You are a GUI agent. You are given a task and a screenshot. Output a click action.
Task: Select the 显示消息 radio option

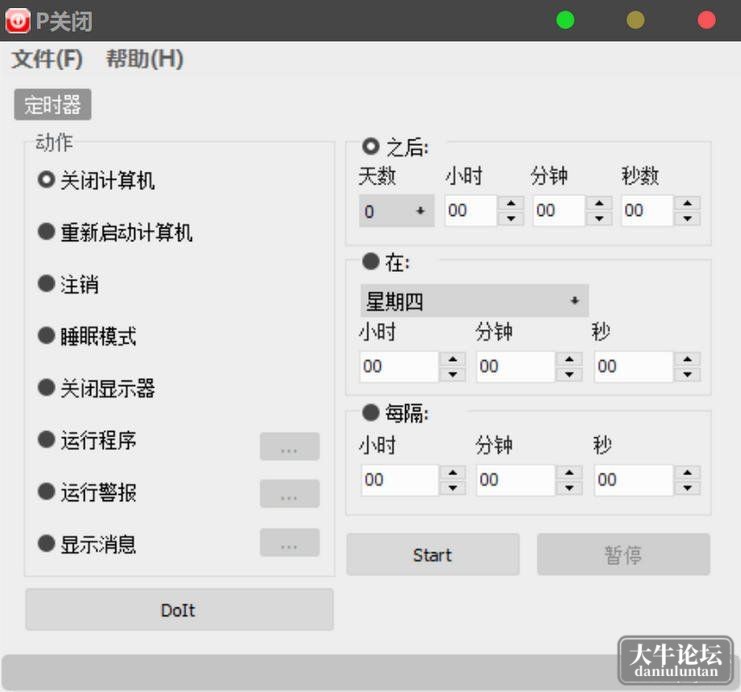87,544
